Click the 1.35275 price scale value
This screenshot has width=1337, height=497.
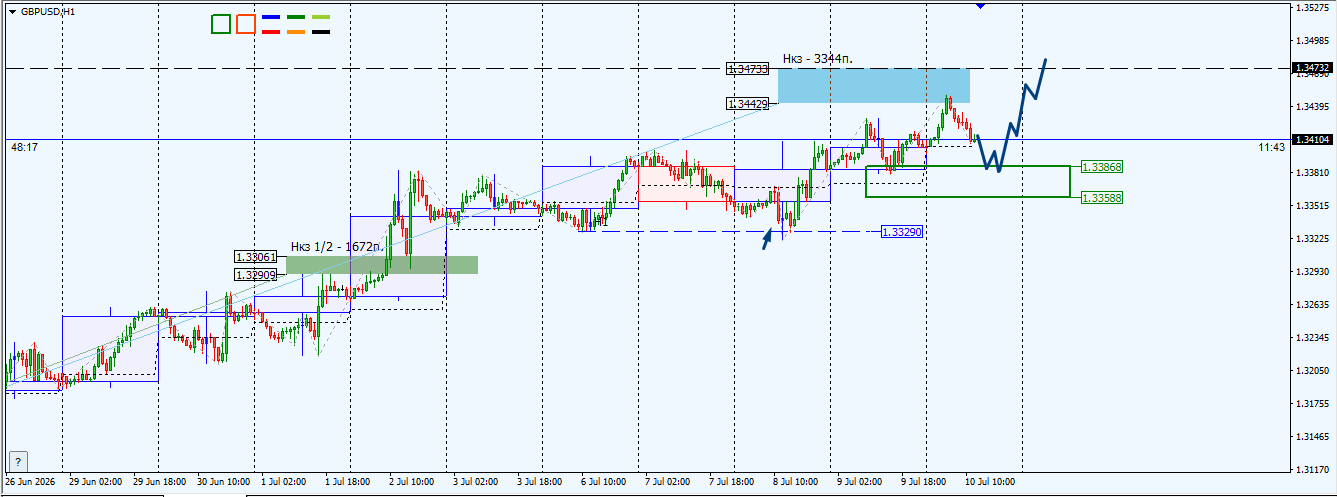tap(1312, 8)
